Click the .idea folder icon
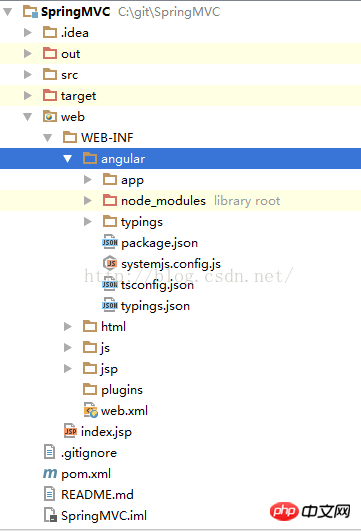This screenshot has height=531, width=361. (50, 33)
